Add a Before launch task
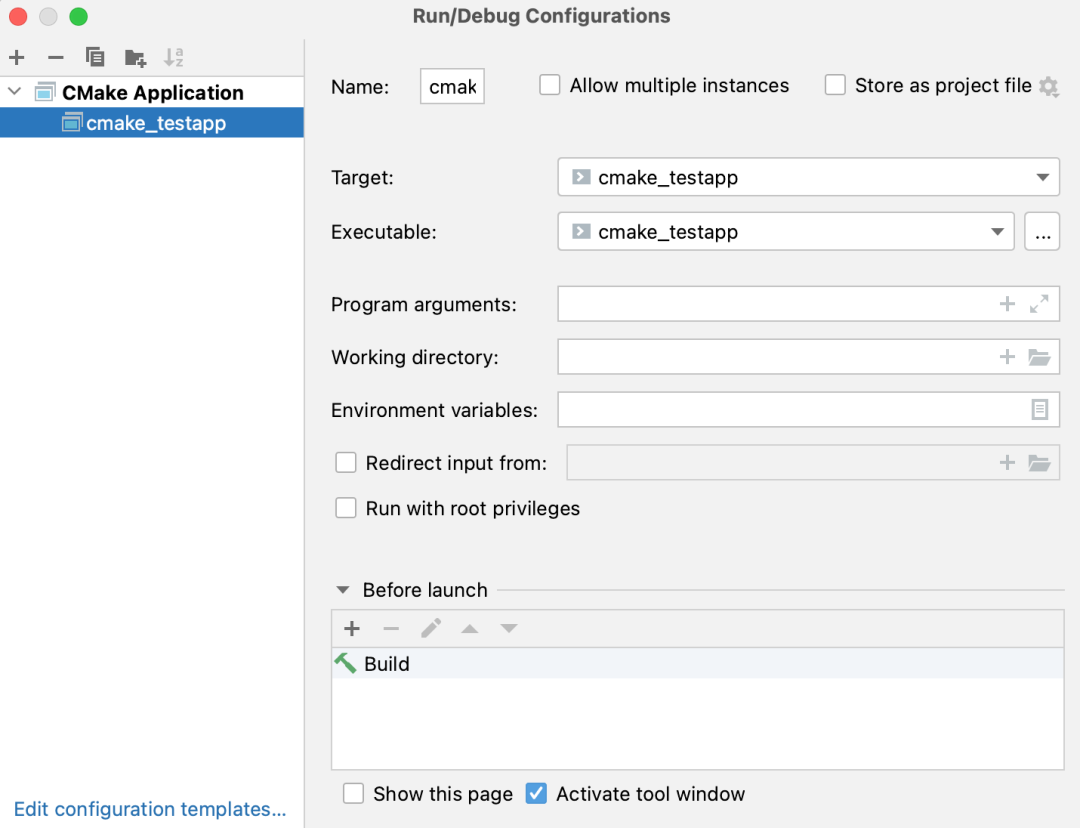This screenshot has width=1080, height=828. click(352, 628)
